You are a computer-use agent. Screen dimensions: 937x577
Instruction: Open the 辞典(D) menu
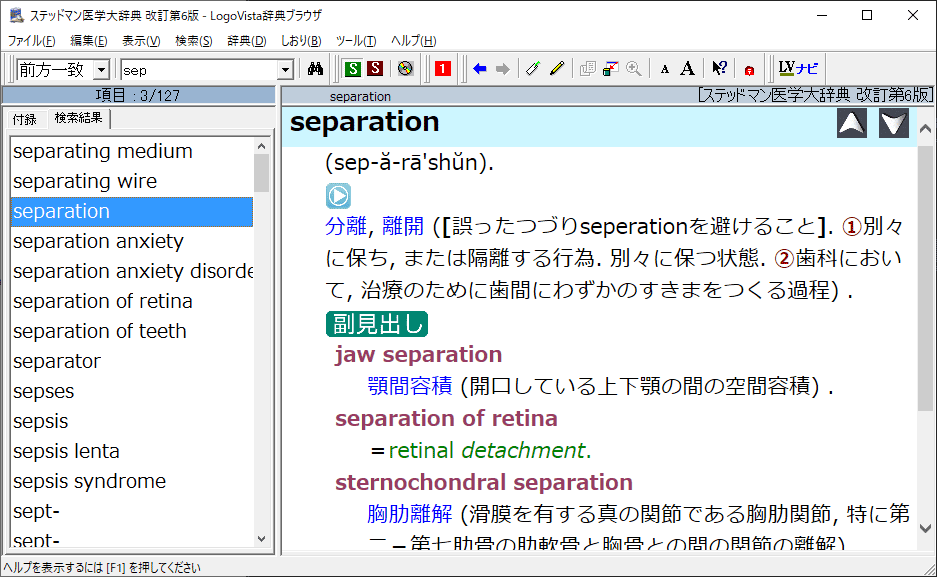(x=246, y=41)
